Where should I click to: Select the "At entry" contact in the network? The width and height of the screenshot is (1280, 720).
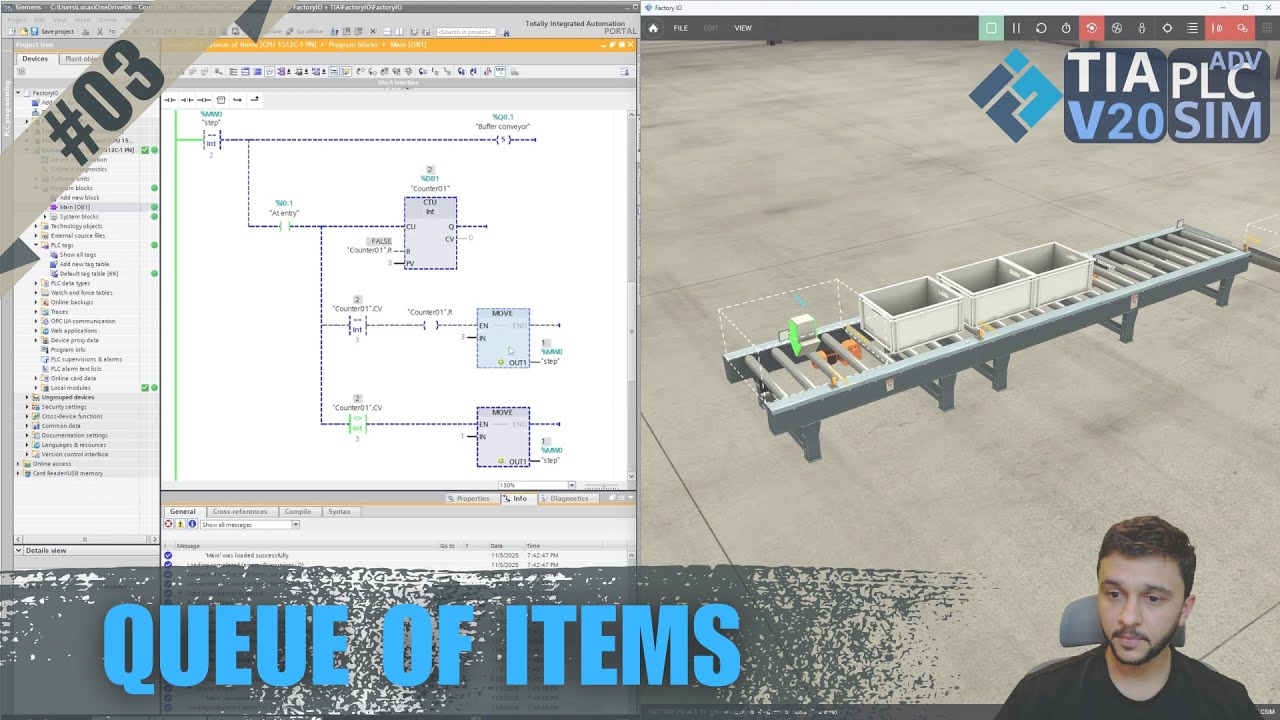(284, 226)
